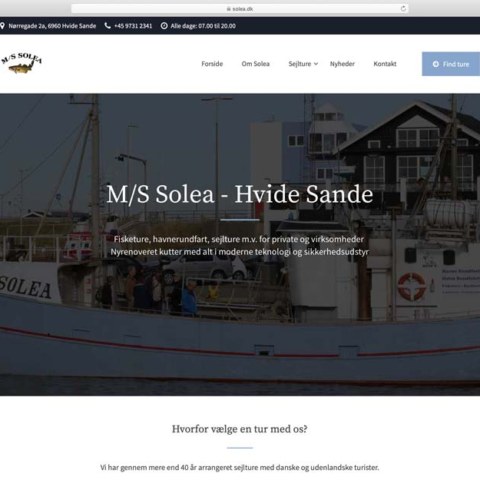Click the Hvorfor vælge en tur med os heading
The height and width of the screenshot is (480, 480).
pos(240,429)
